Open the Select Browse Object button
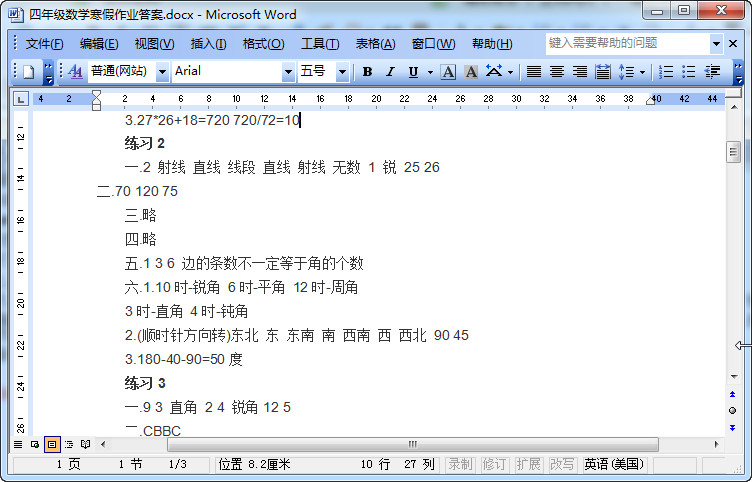The image size is (752, 482). pyautogui.click(x=733, y=411)
